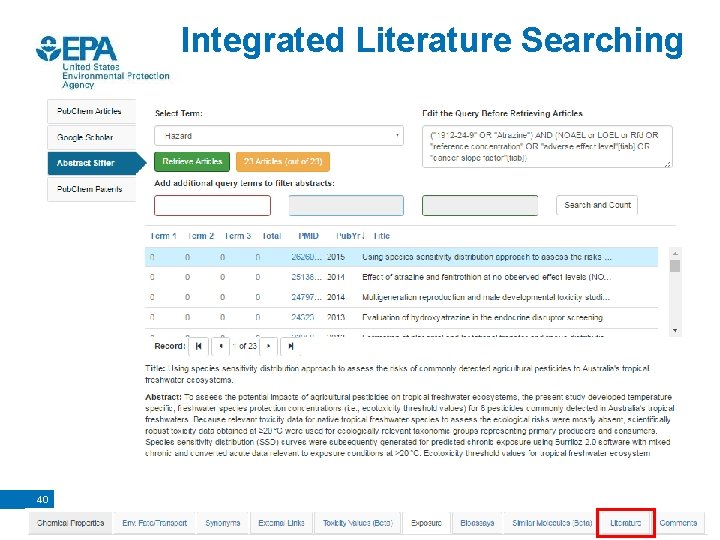Select the Multigeneration reproduction study row
Screen dimensions: 720x540
click(401, 298)
